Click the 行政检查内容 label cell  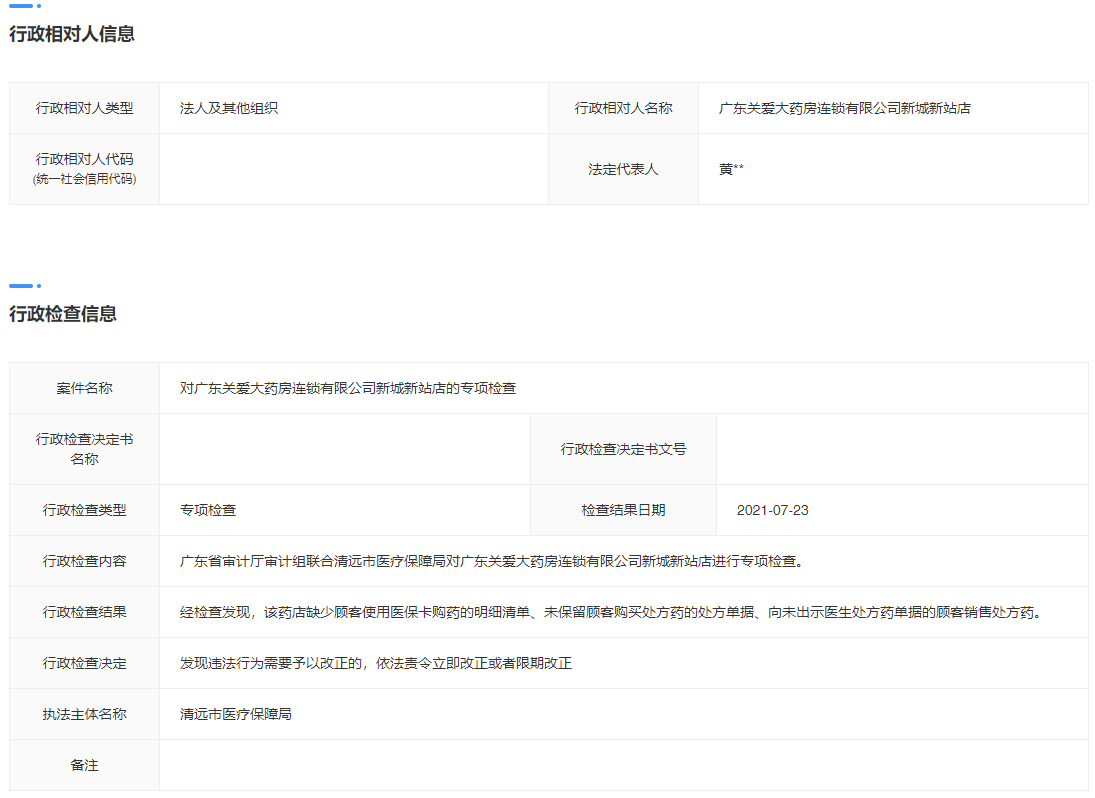(84, 561)
